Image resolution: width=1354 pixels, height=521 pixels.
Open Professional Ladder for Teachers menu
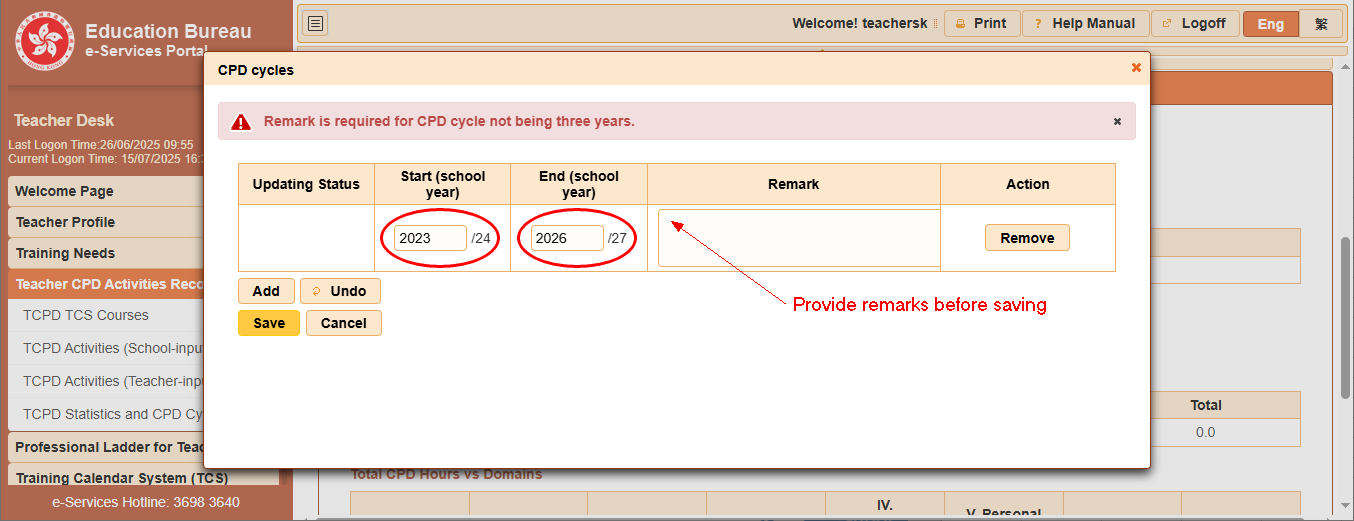coord(106,447)
